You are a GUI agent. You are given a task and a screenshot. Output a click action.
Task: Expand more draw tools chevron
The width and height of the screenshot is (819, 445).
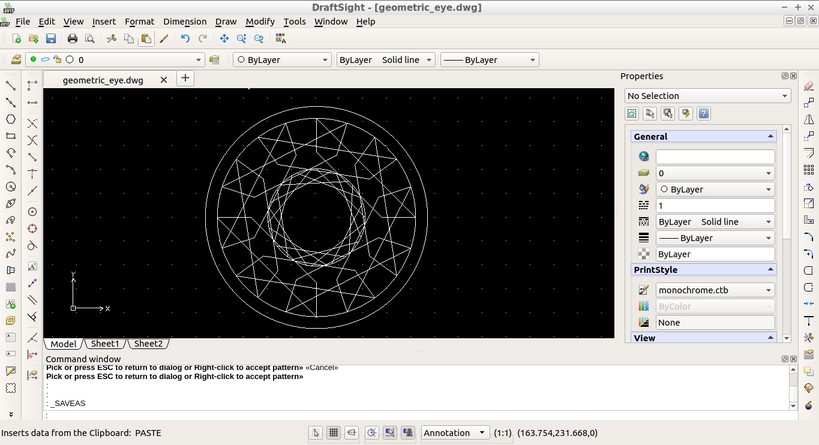pos(10,414)
